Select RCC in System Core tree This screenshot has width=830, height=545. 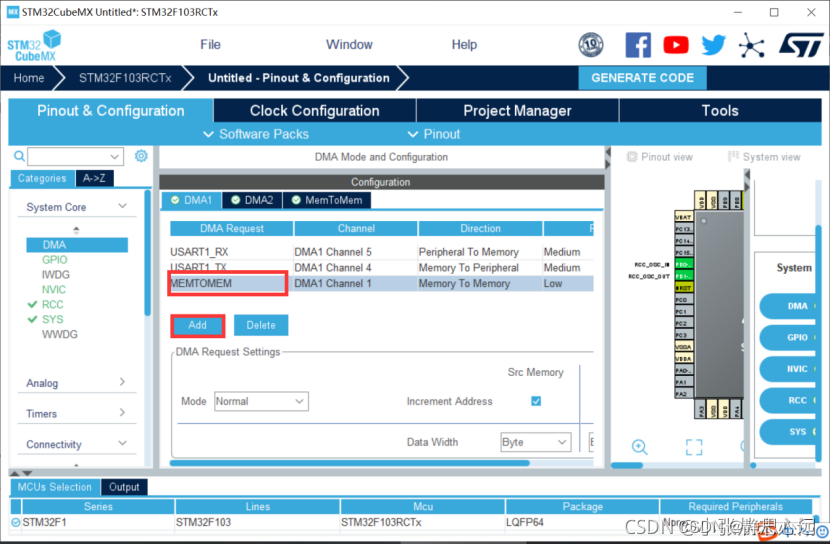click(52, 304)
